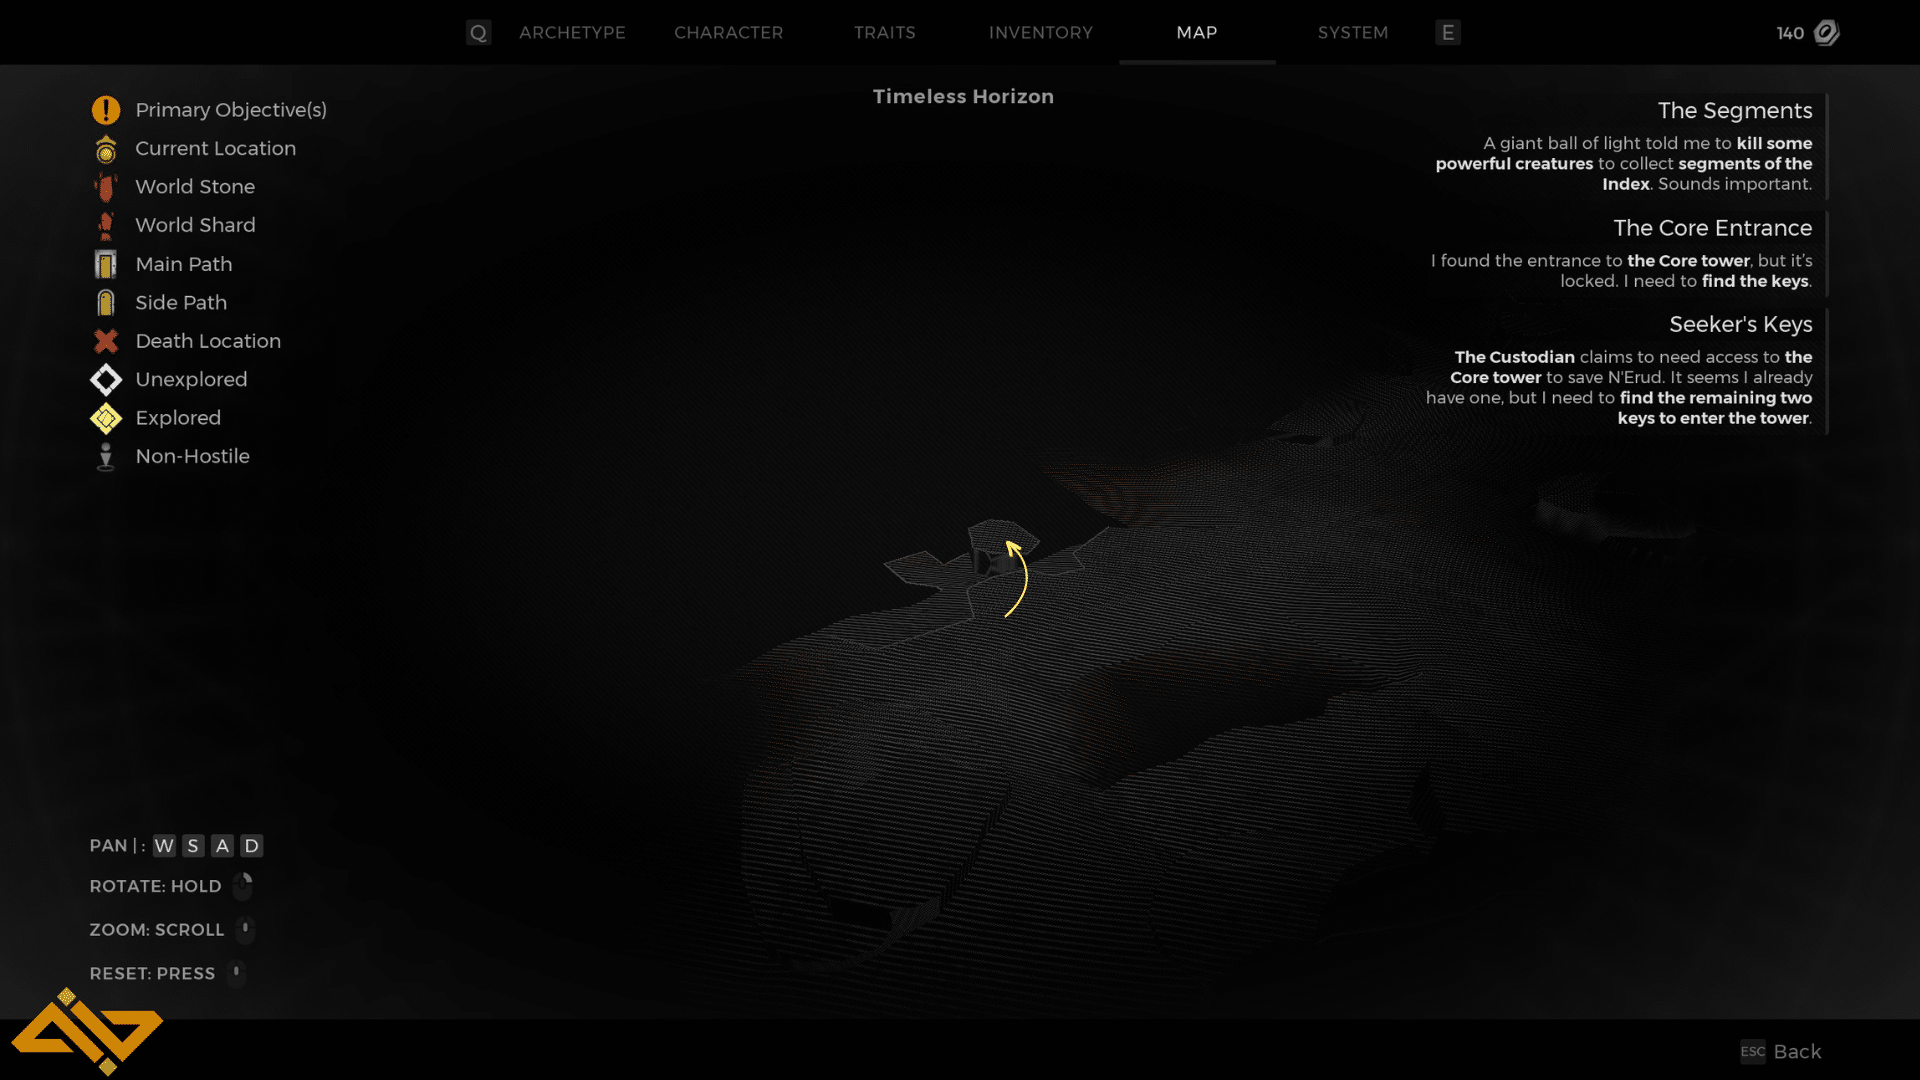Click the Non-Hostile legend label

click(x=192, y=456)
